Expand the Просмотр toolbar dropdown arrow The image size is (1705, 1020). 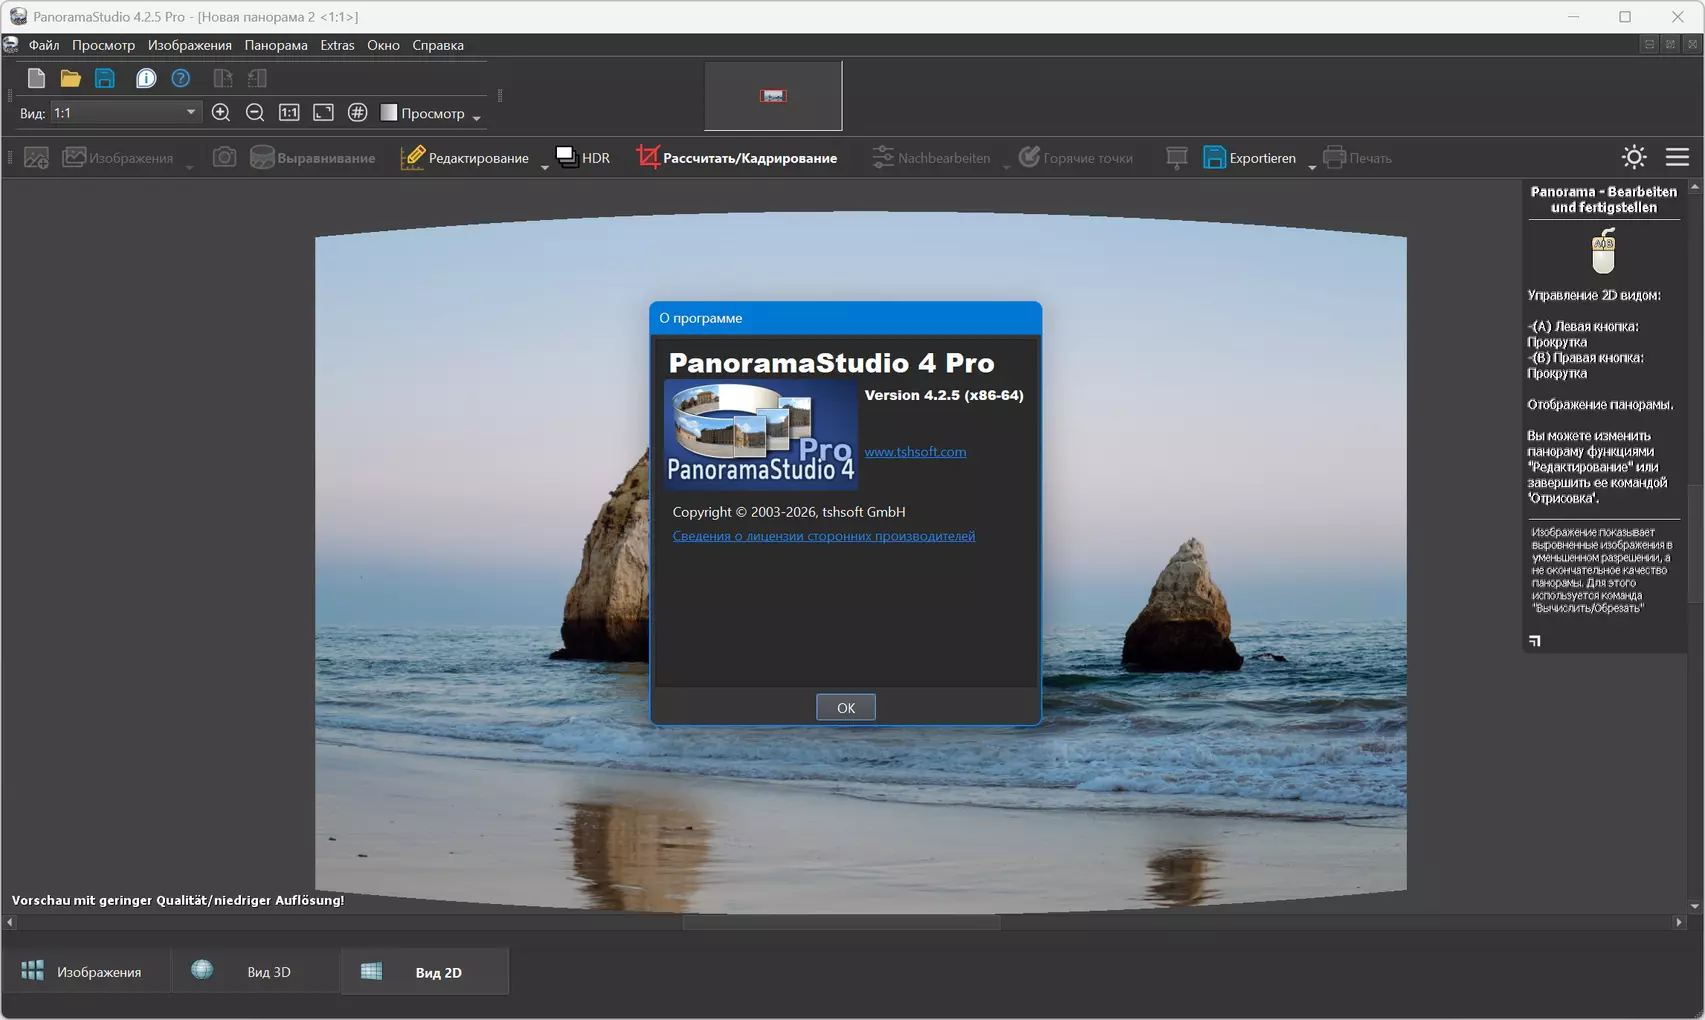477,117
